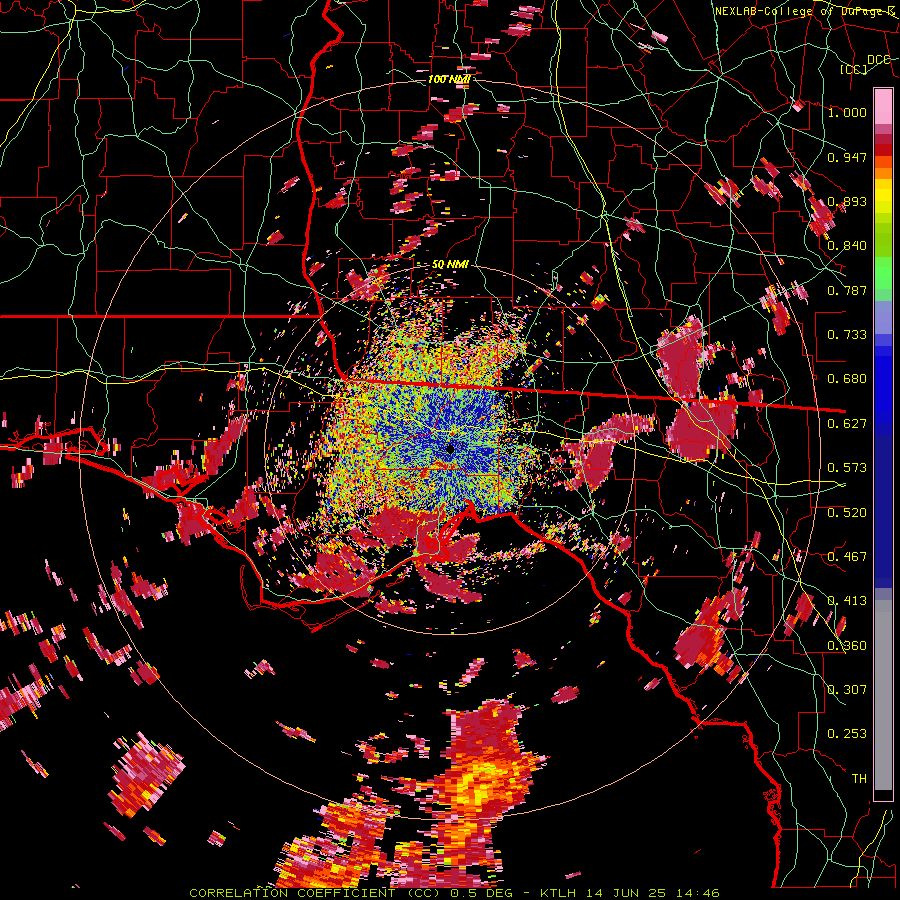Click the bright green segment of the color bar

(x=883, y=273)
